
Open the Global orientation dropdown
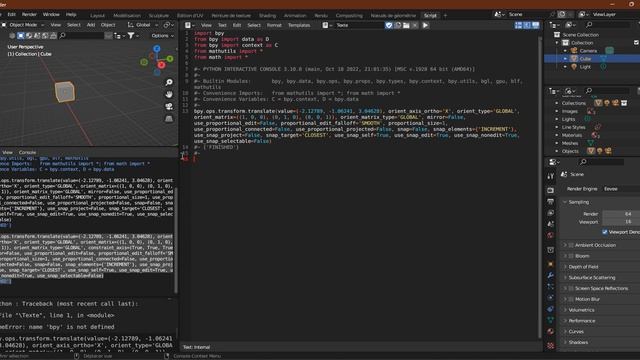point(143,25)
